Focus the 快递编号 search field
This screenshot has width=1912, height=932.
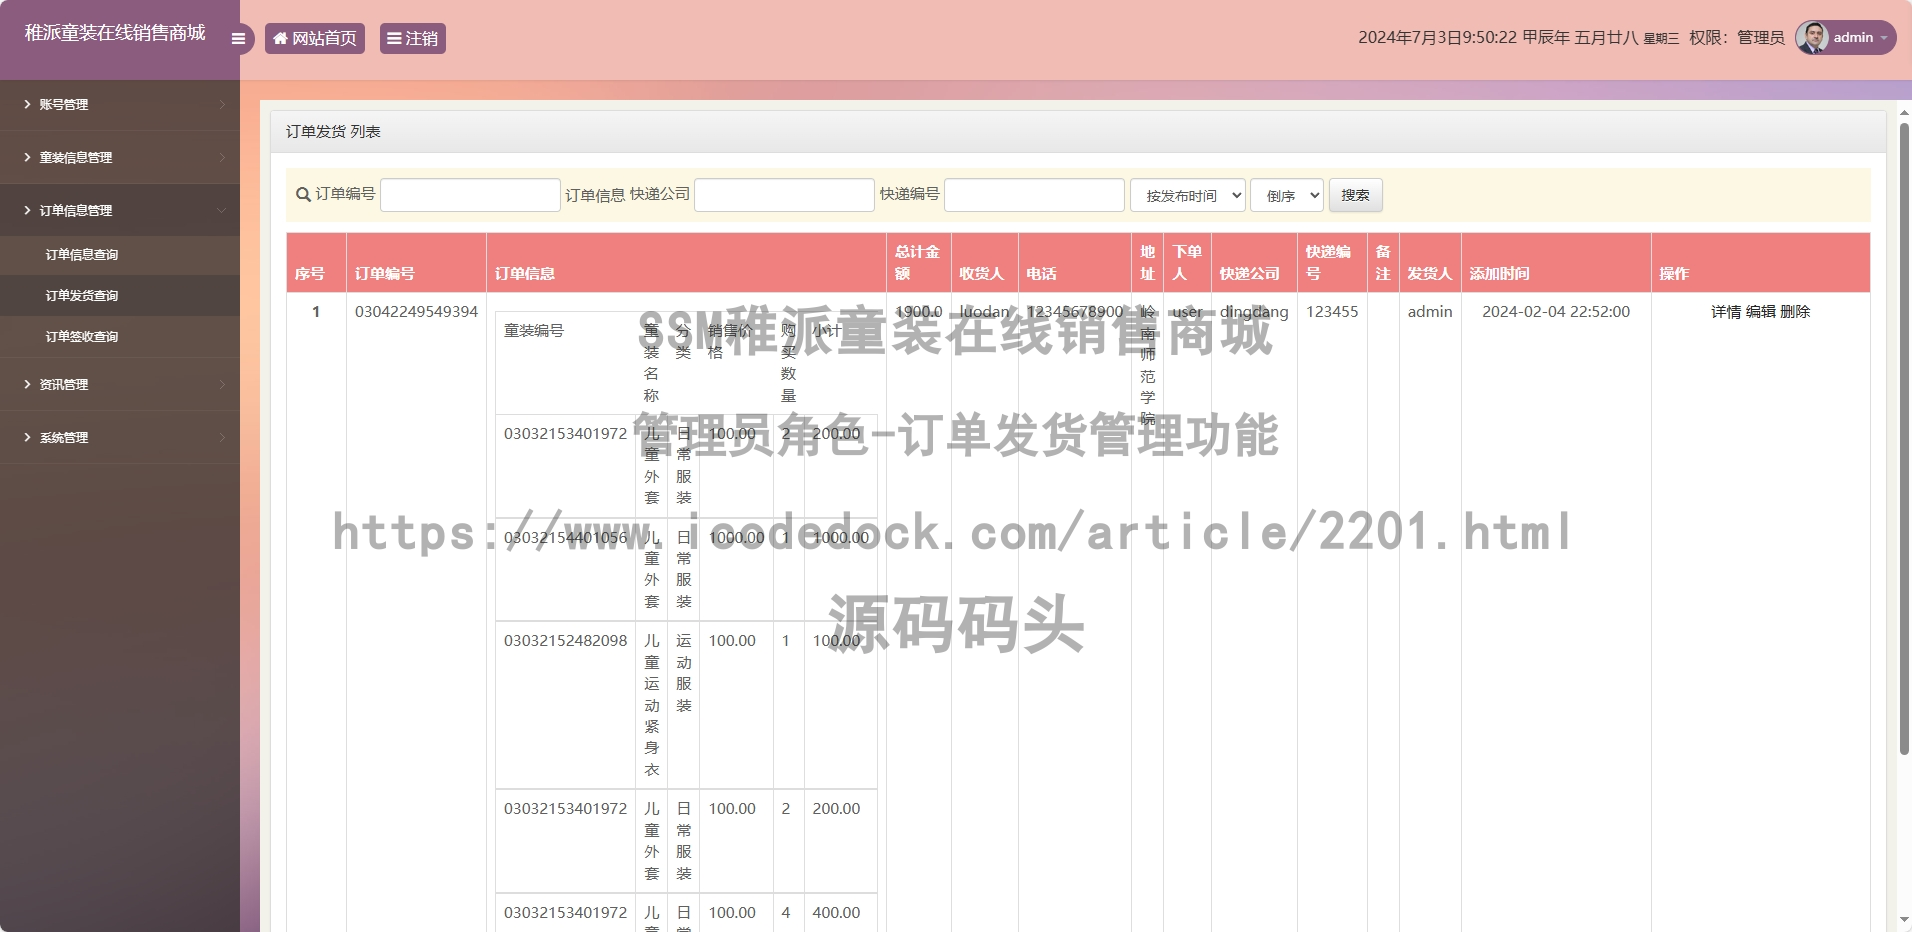point(1034,195)
